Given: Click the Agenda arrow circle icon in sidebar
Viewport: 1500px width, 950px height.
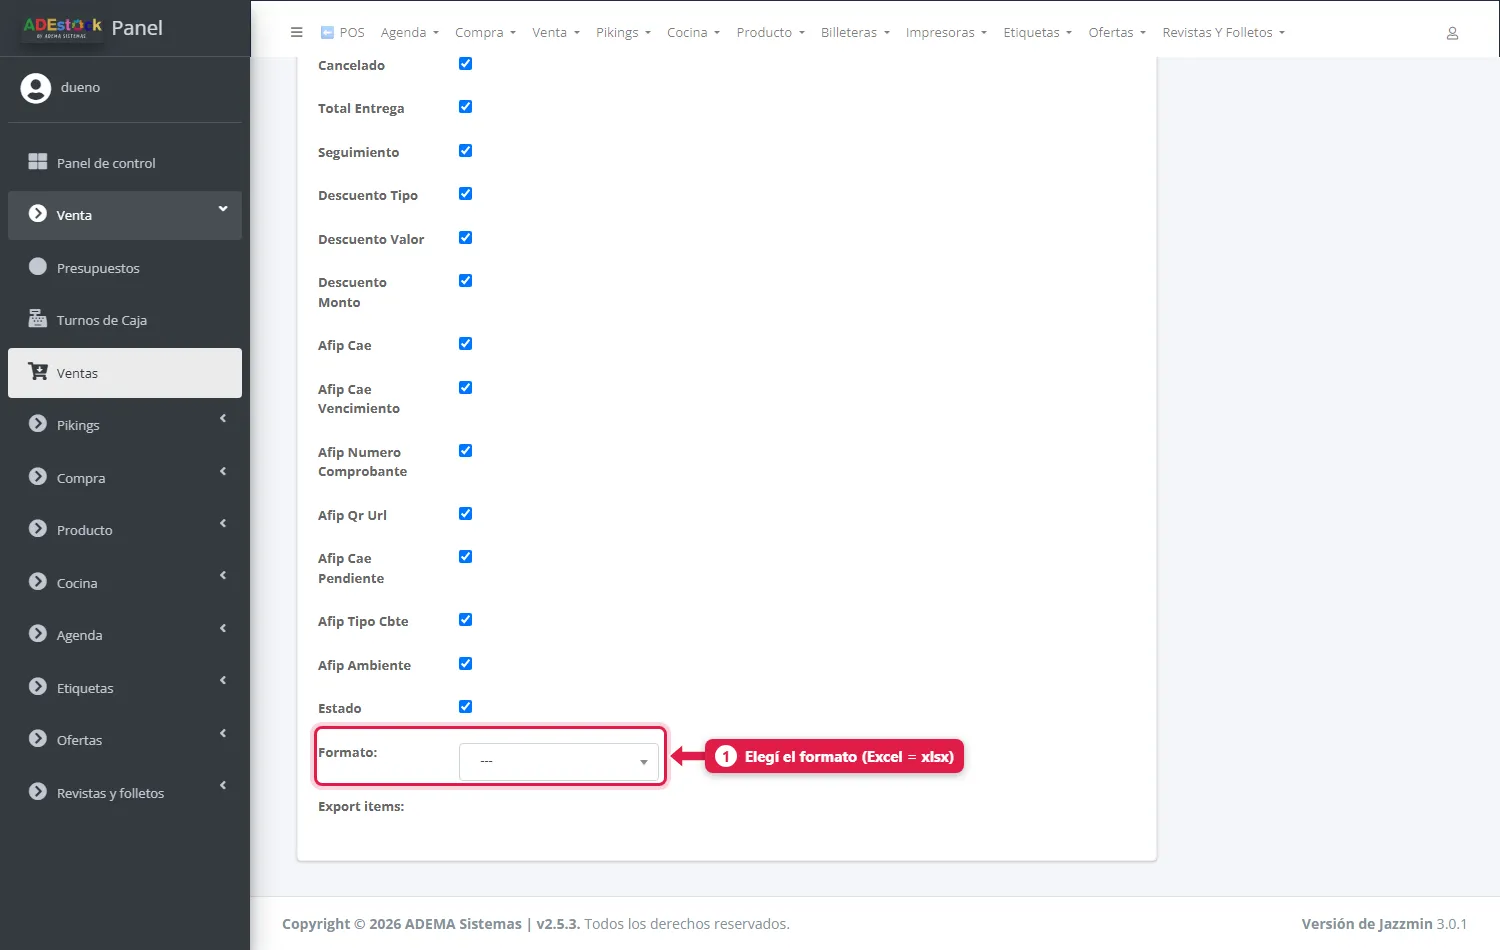Looking at the screenshot, I should [38, 634].
